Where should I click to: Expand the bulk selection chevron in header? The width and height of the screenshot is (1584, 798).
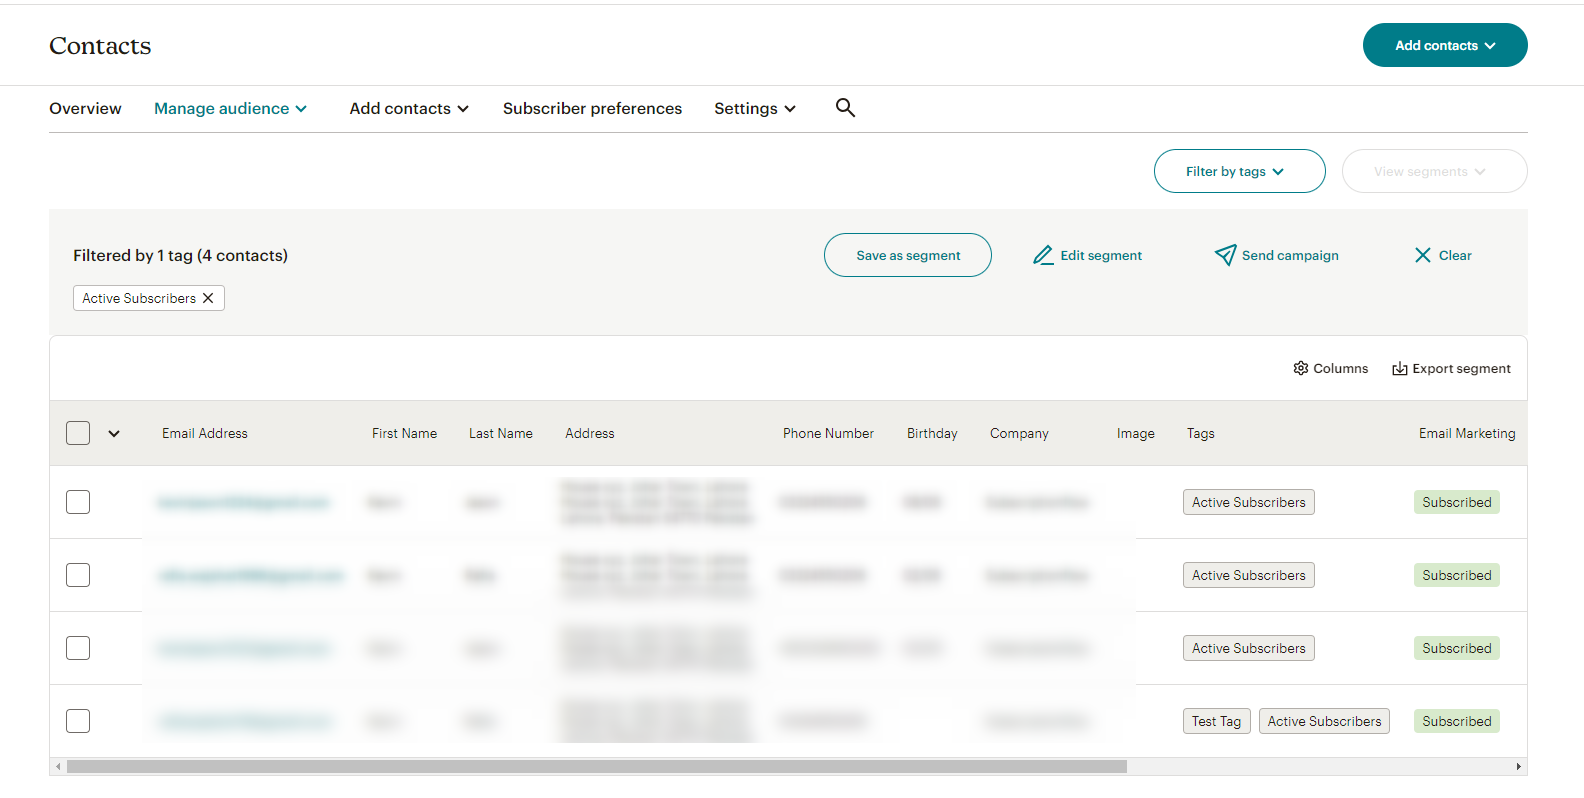tap(114, 433)
